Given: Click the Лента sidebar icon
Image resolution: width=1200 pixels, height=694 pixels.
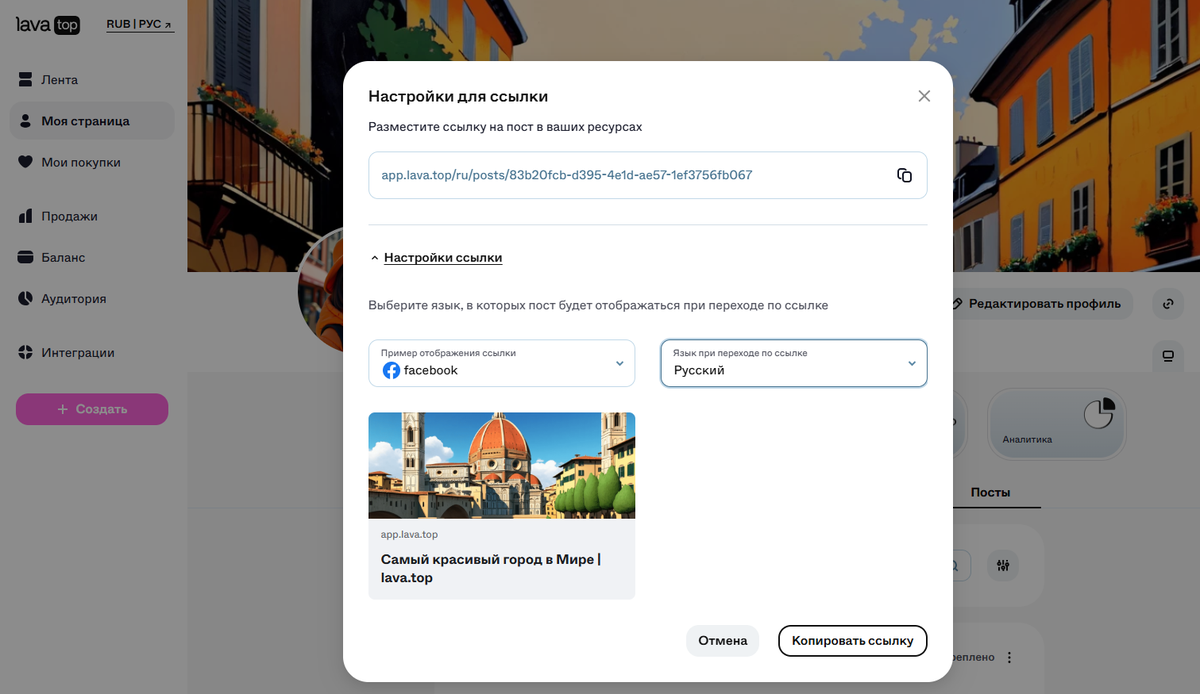Looking at the screenshot, I should coord(25,80).
